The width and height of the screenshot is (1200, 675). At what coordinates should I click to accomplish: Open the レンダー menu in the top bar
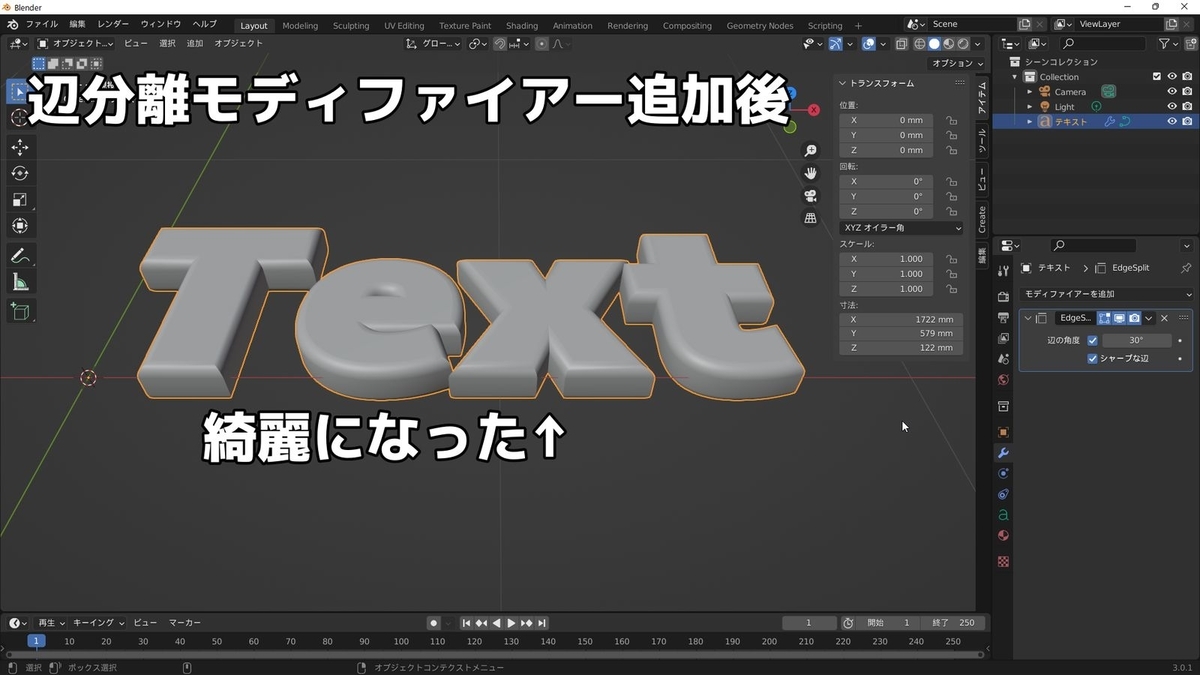click(112, 23)
